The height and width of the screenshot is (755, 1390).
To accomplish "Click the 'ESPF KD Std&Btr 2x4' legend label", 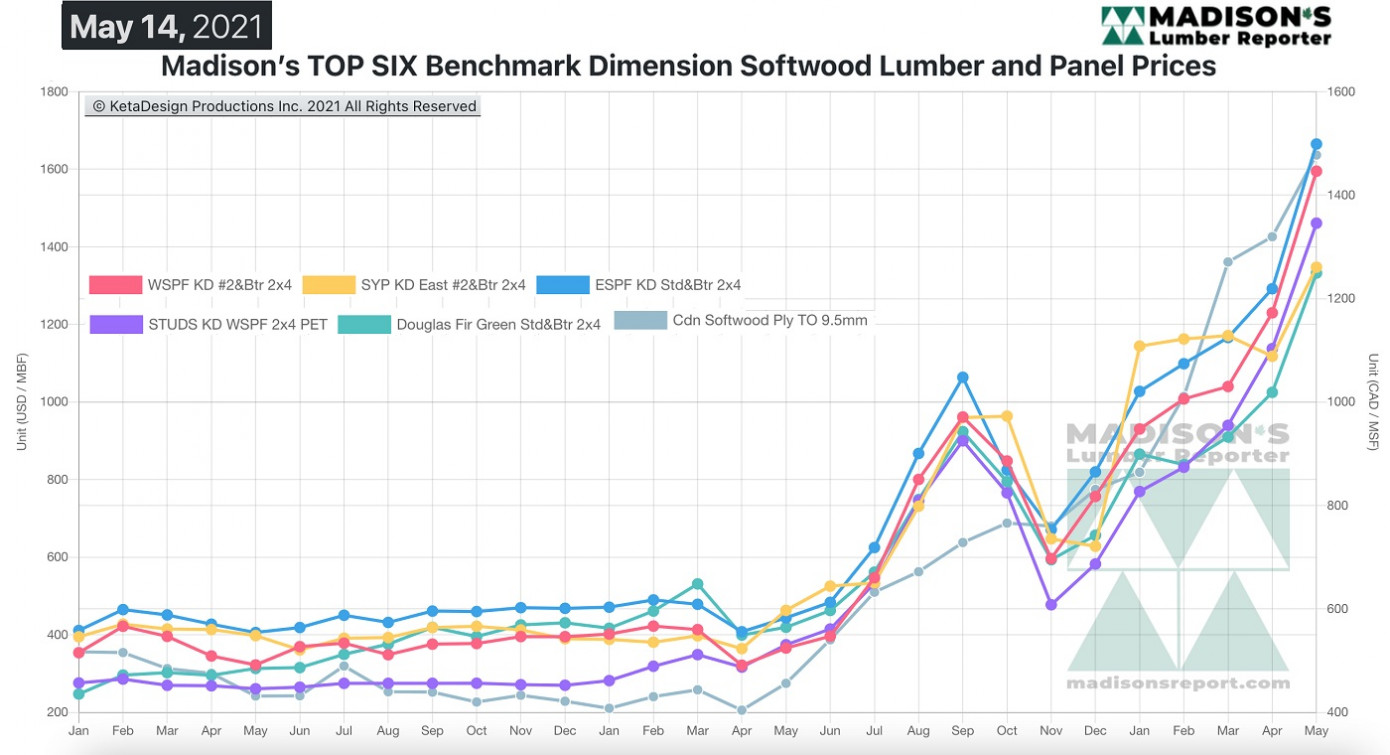I will (x=668, y=285).
